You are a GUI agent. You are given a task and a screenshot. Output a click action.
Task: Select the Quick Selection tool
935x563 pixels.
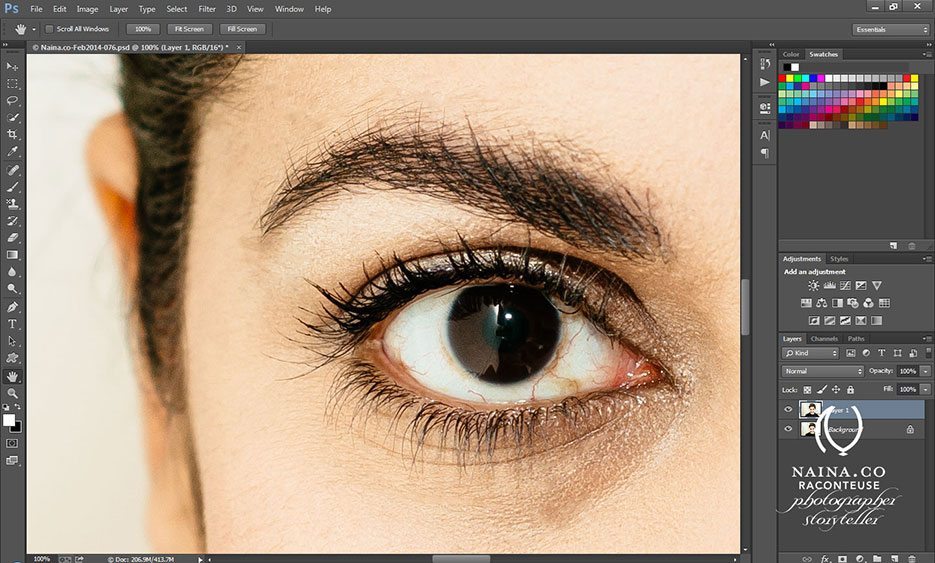(12, 117)
